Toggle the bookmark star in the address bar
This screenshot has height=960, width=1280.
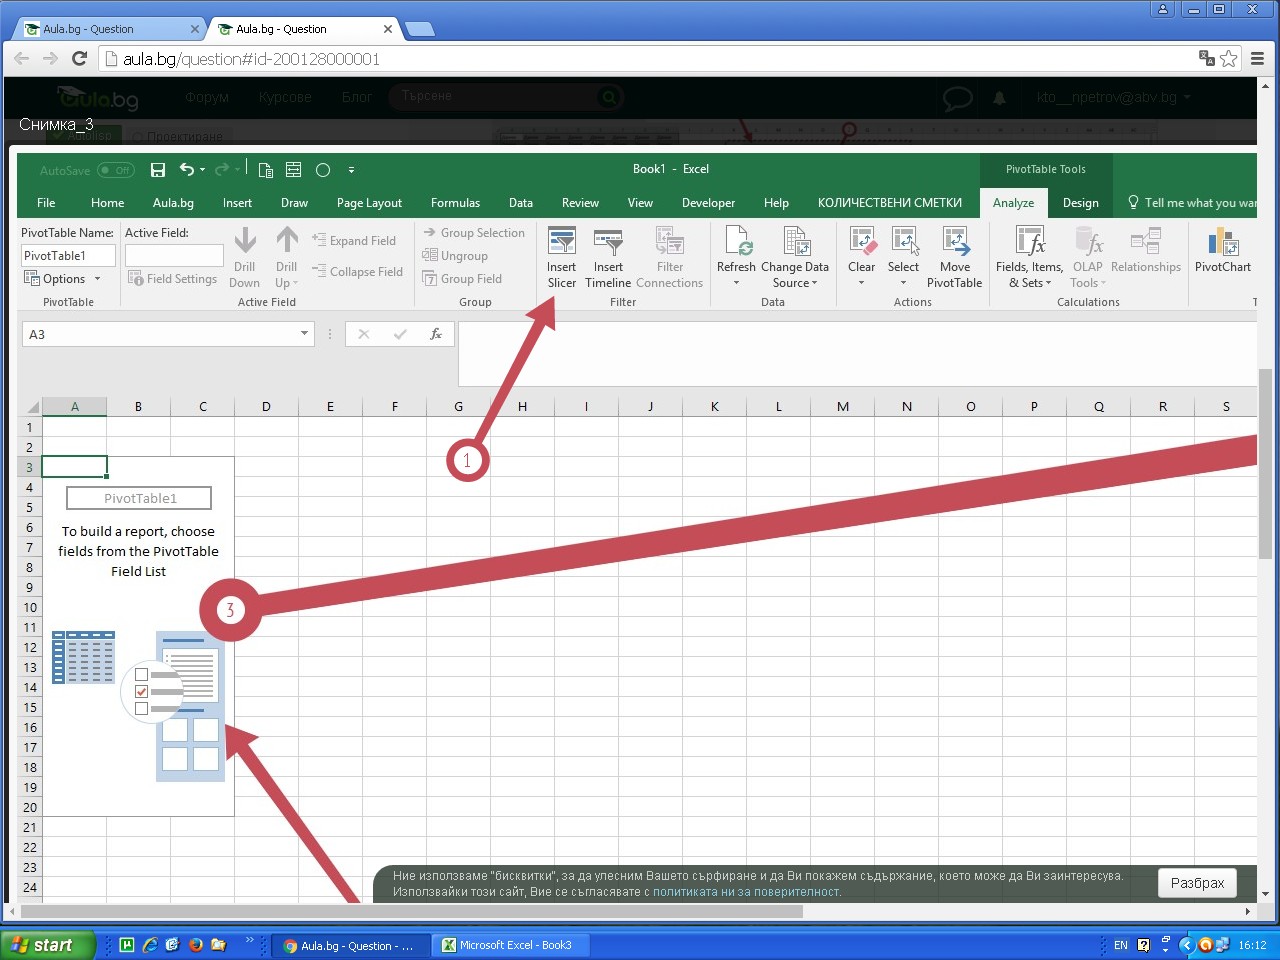pos(1229,58)
